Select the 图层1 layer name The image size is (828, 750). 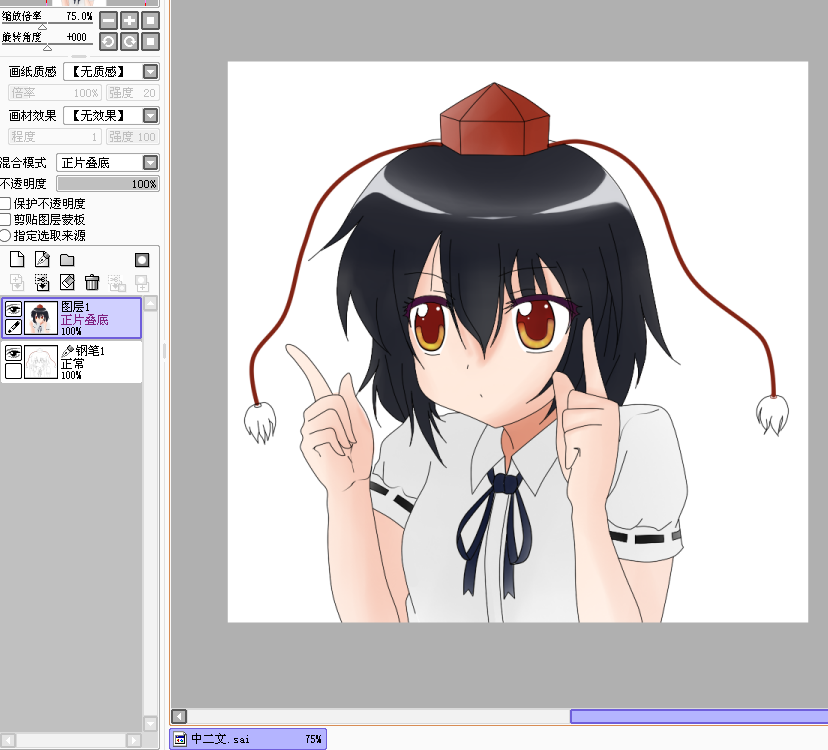pyautogui.click(x=76, y=307)
